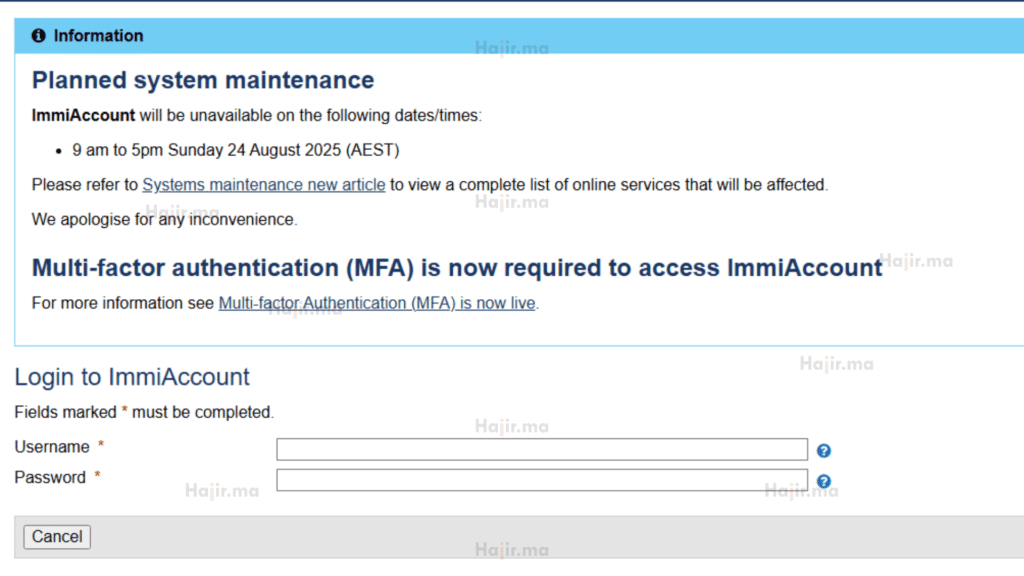This screenshot has height=576, width=1024.
Task: Click the Password field label
Action: click(50, 477)
